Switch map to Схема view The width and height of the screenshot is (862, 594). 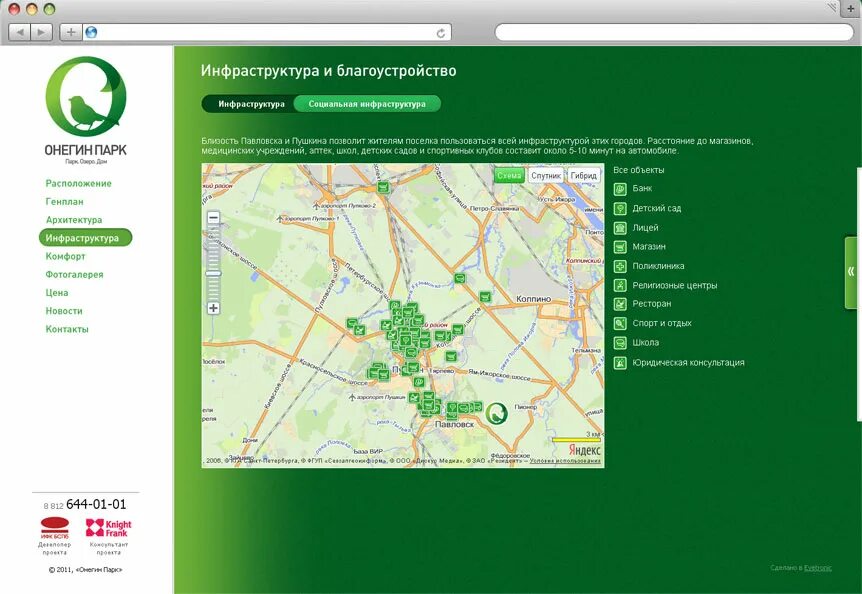pos(509,175)
